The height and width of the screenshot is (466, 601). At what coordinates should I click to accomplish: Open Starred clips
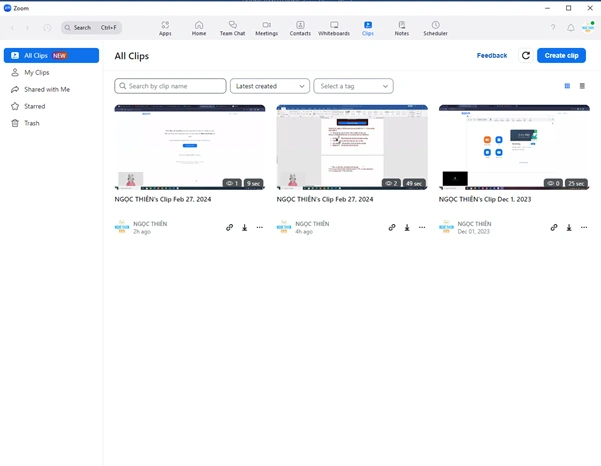tap(51, 106)
